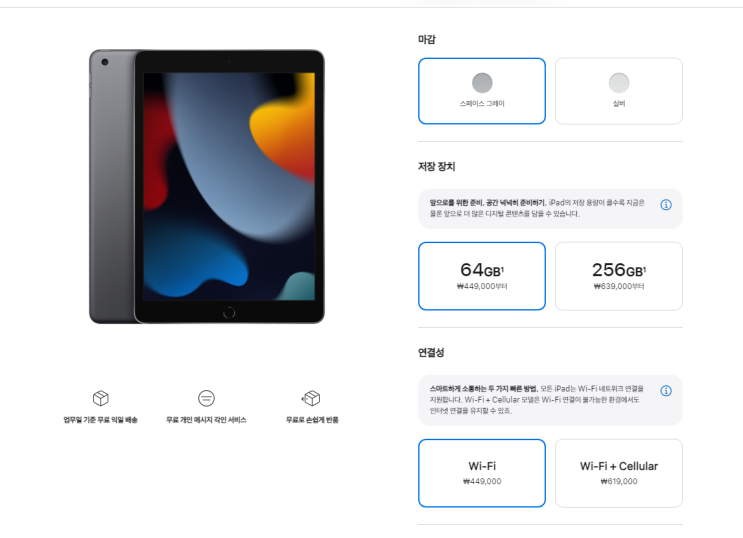Select the Silver color swatch
The image size is (743, 538).
[619, 83]
